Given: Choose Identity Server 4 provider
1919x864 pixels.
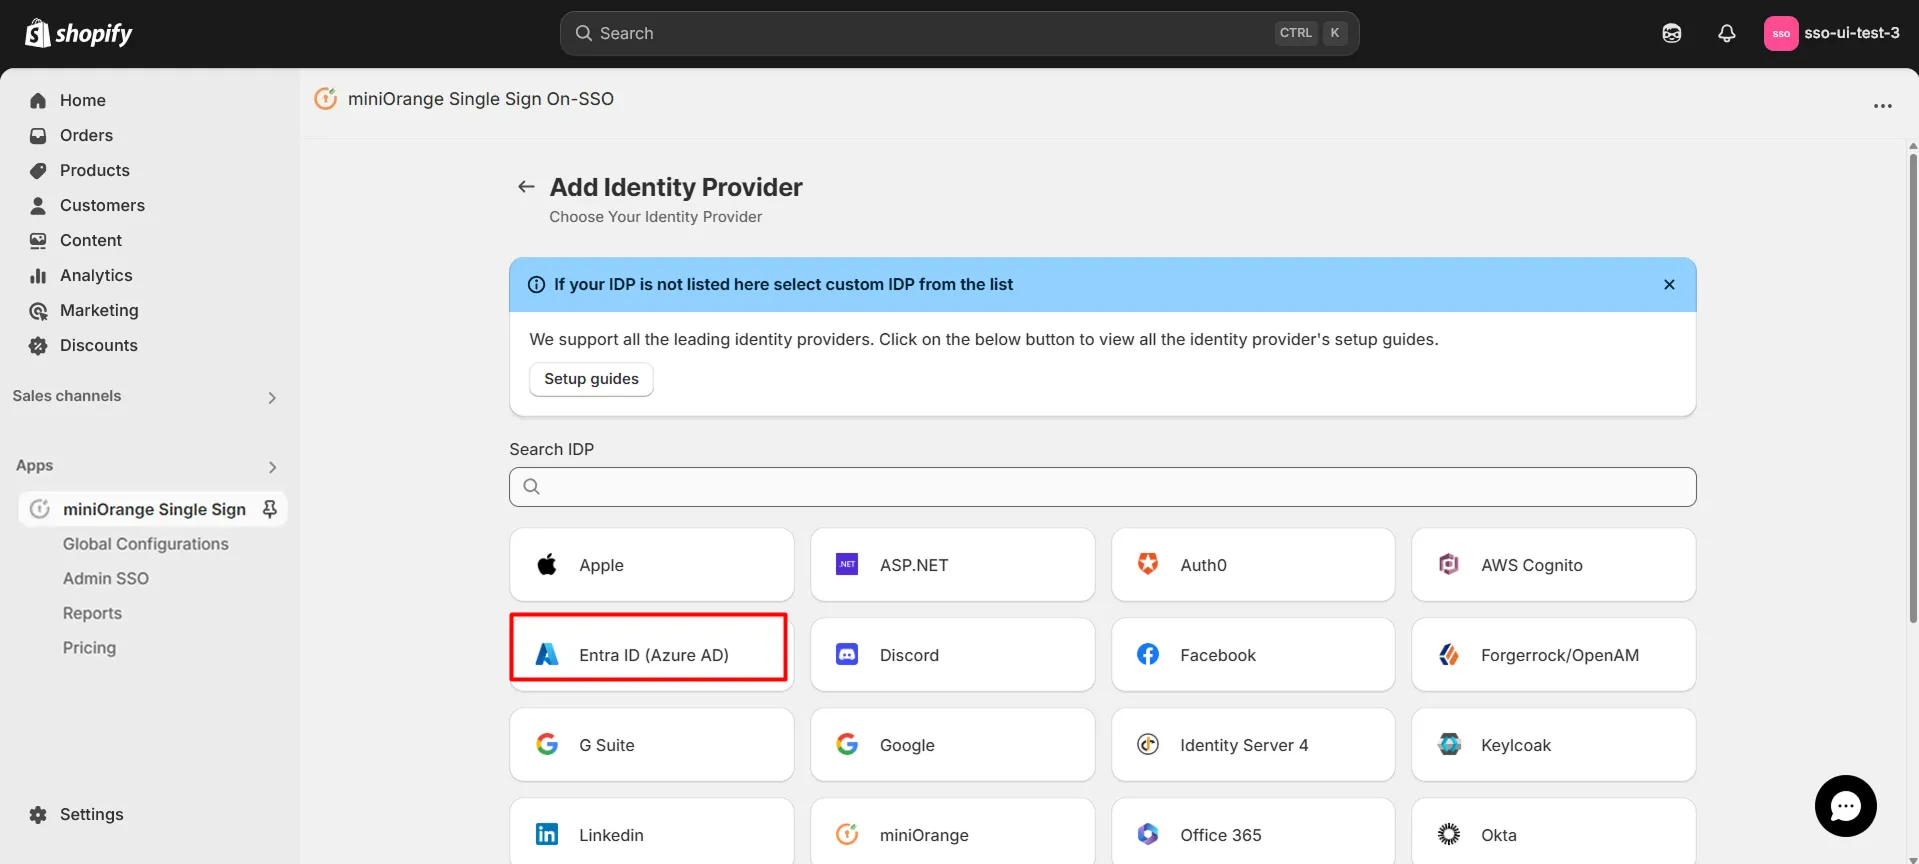Looking at the screenshot, I should [x=1253, y=745].
